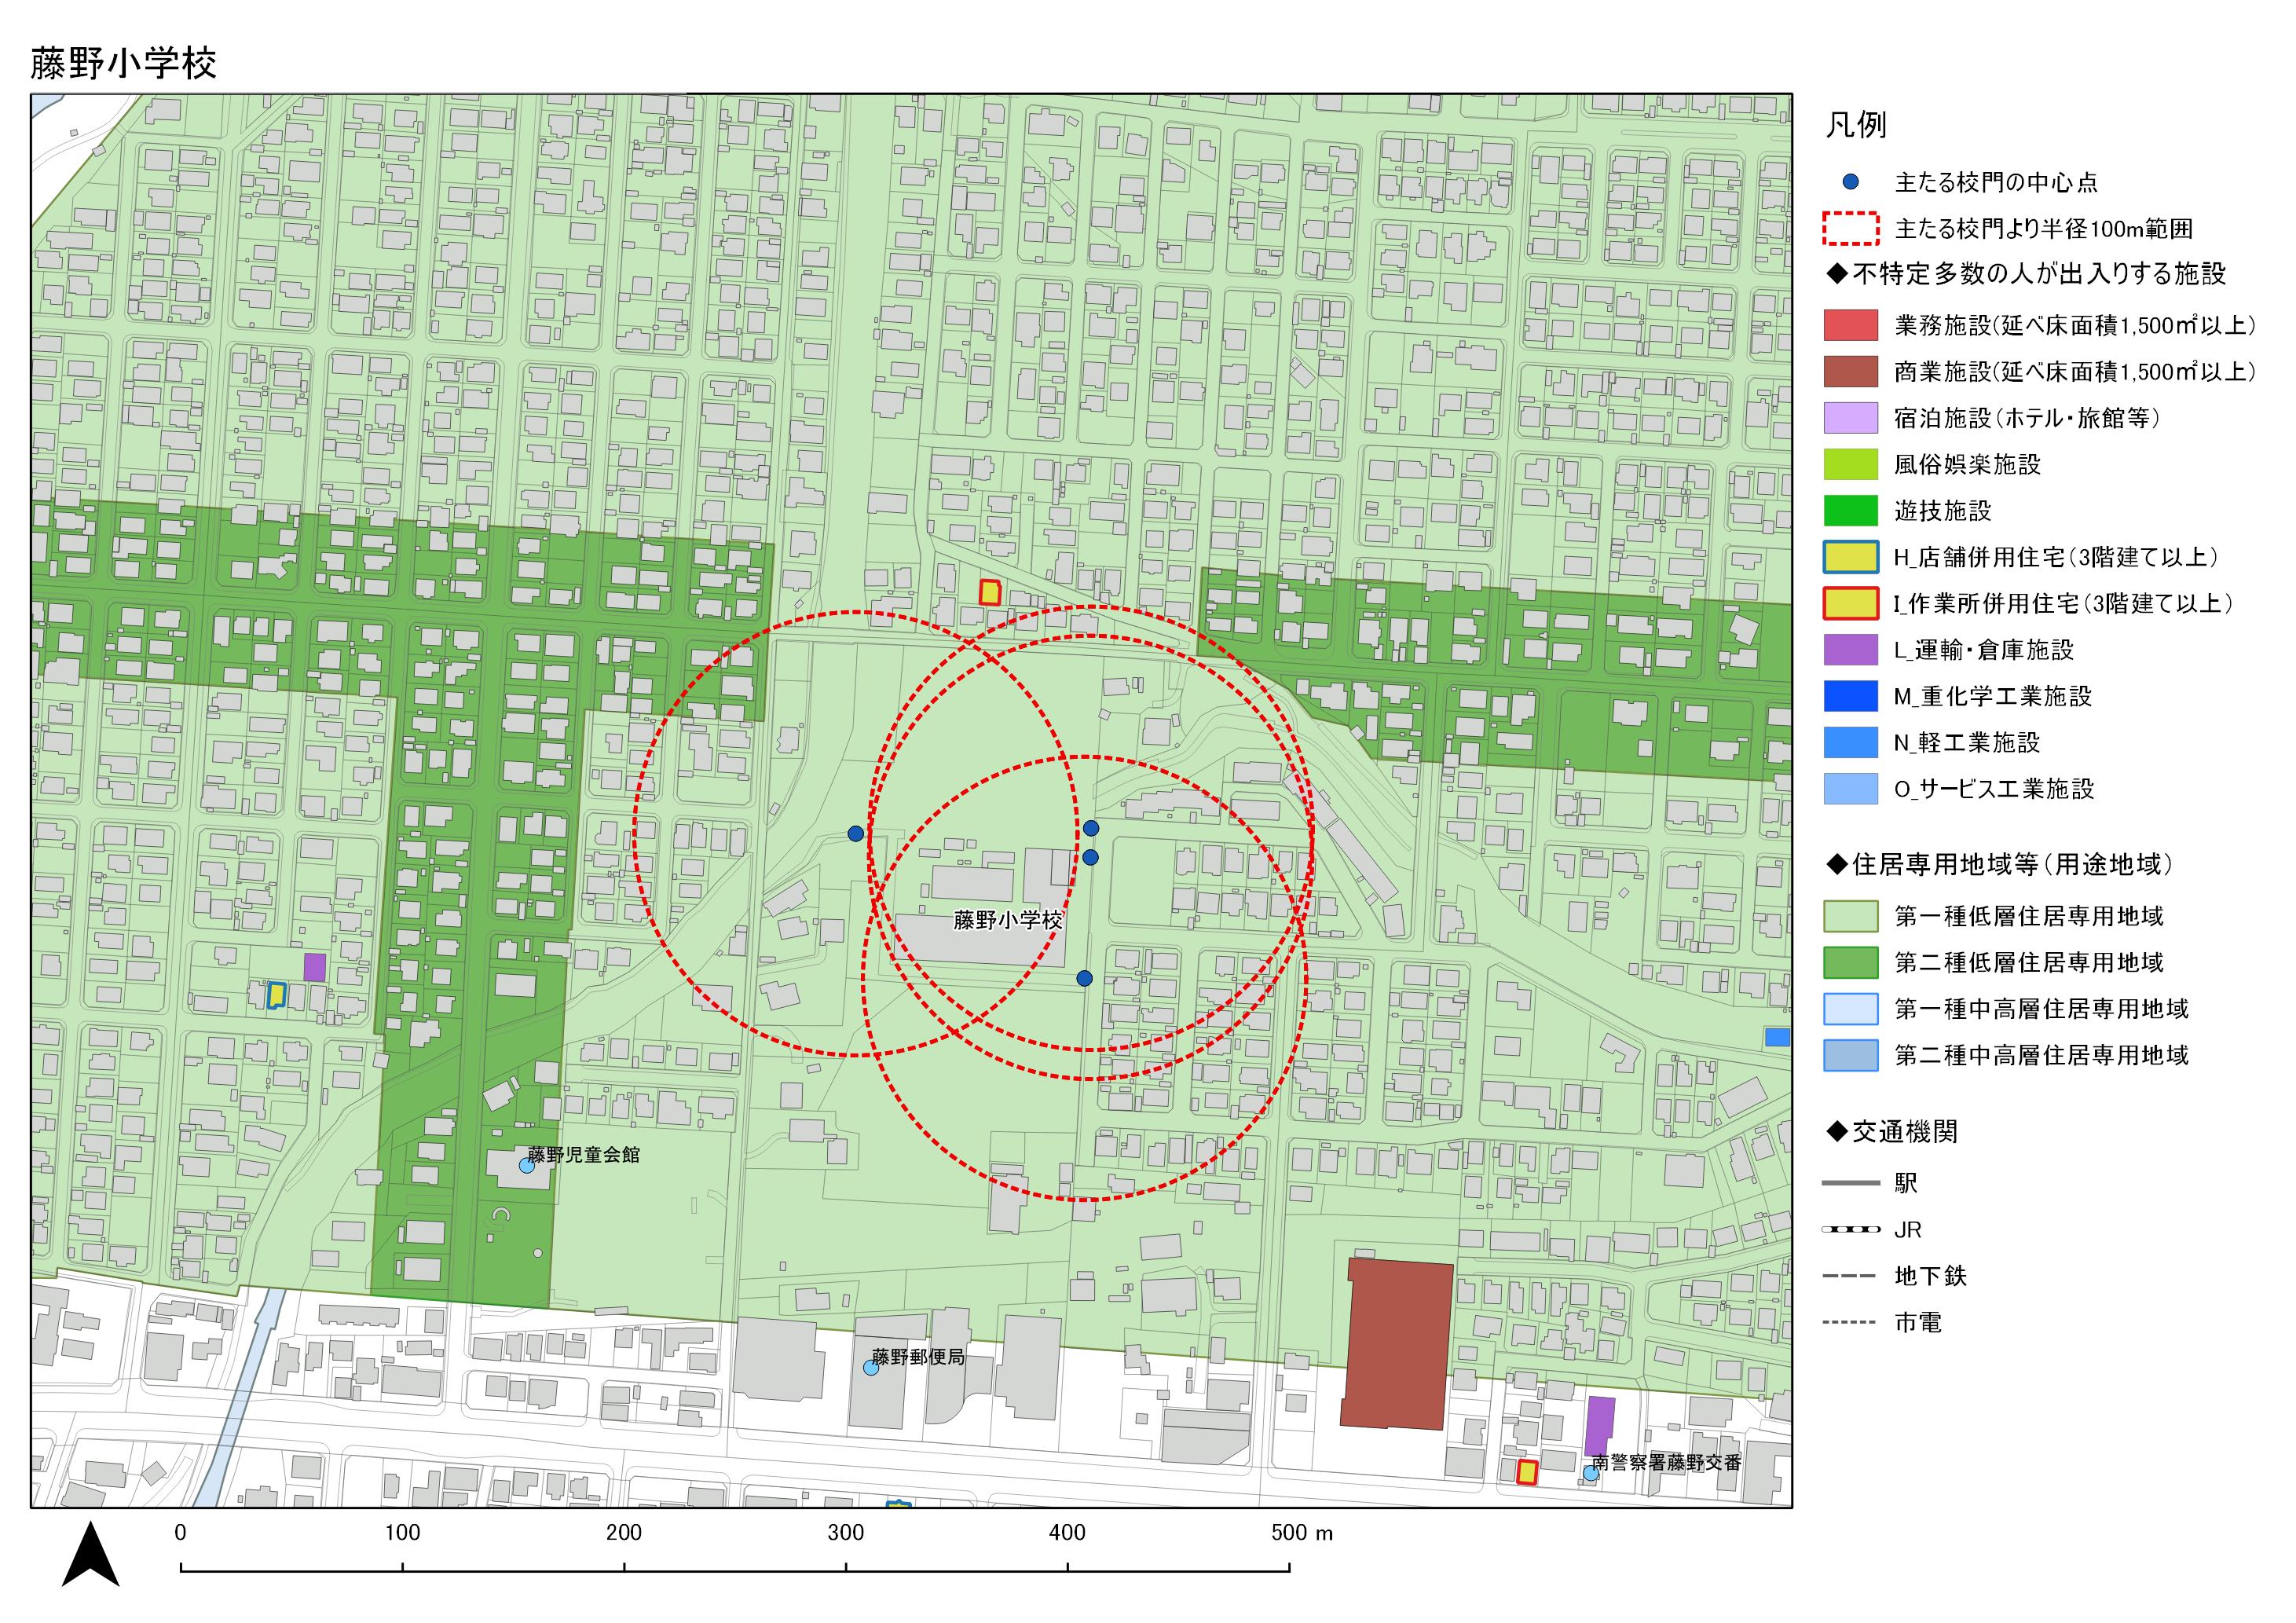
Task: Click the 0 scale bar label
Action: coord(180,1532)
